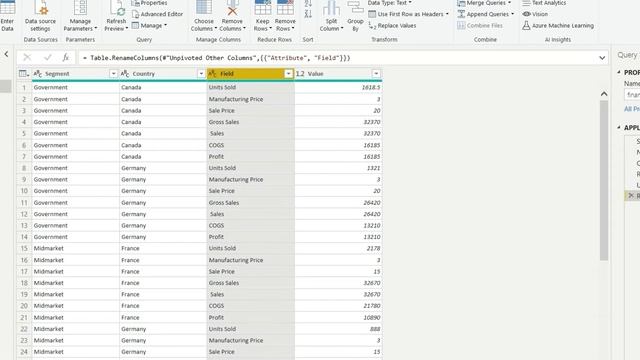The image size is (640, 360).
Task: Open Azure Machine Learning
Action: tap(558, 25)
